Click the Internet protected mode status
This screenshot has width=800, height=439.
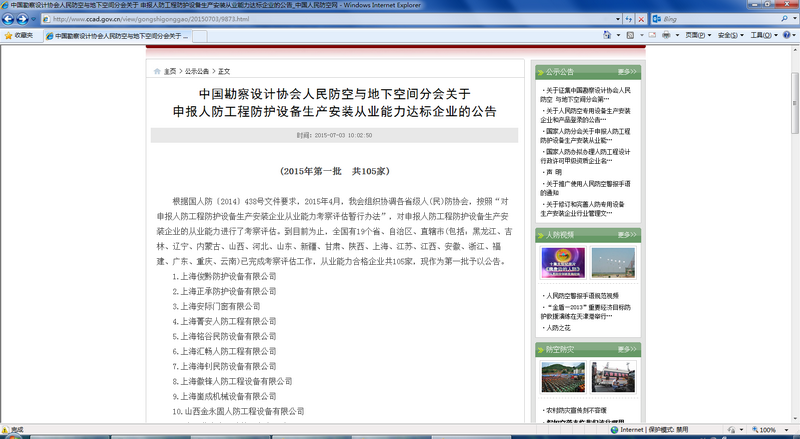pyautogui.click(x=649, y=430)
